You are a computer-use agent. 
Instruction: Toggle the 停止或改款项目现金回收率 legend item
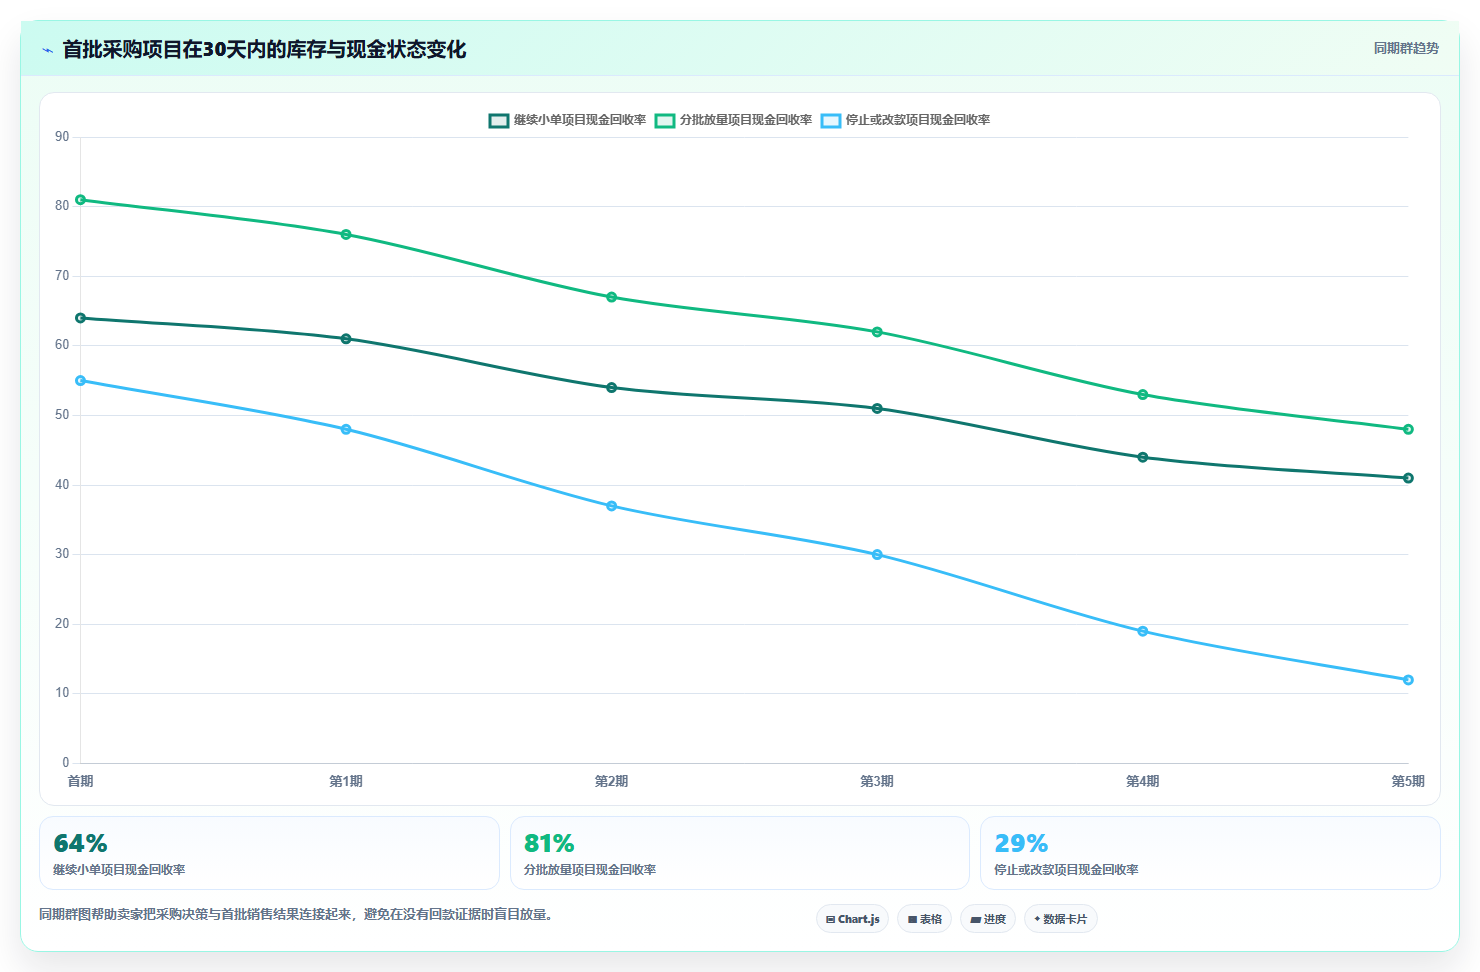(905, 120)
